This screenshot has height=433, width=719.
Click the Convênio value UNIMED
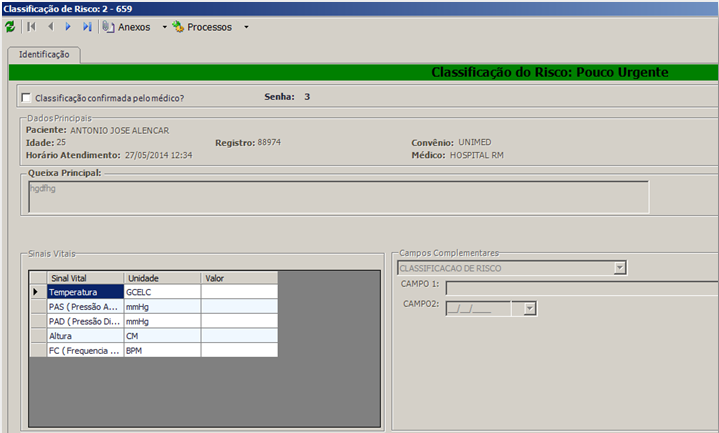click(x=475, y=142)
